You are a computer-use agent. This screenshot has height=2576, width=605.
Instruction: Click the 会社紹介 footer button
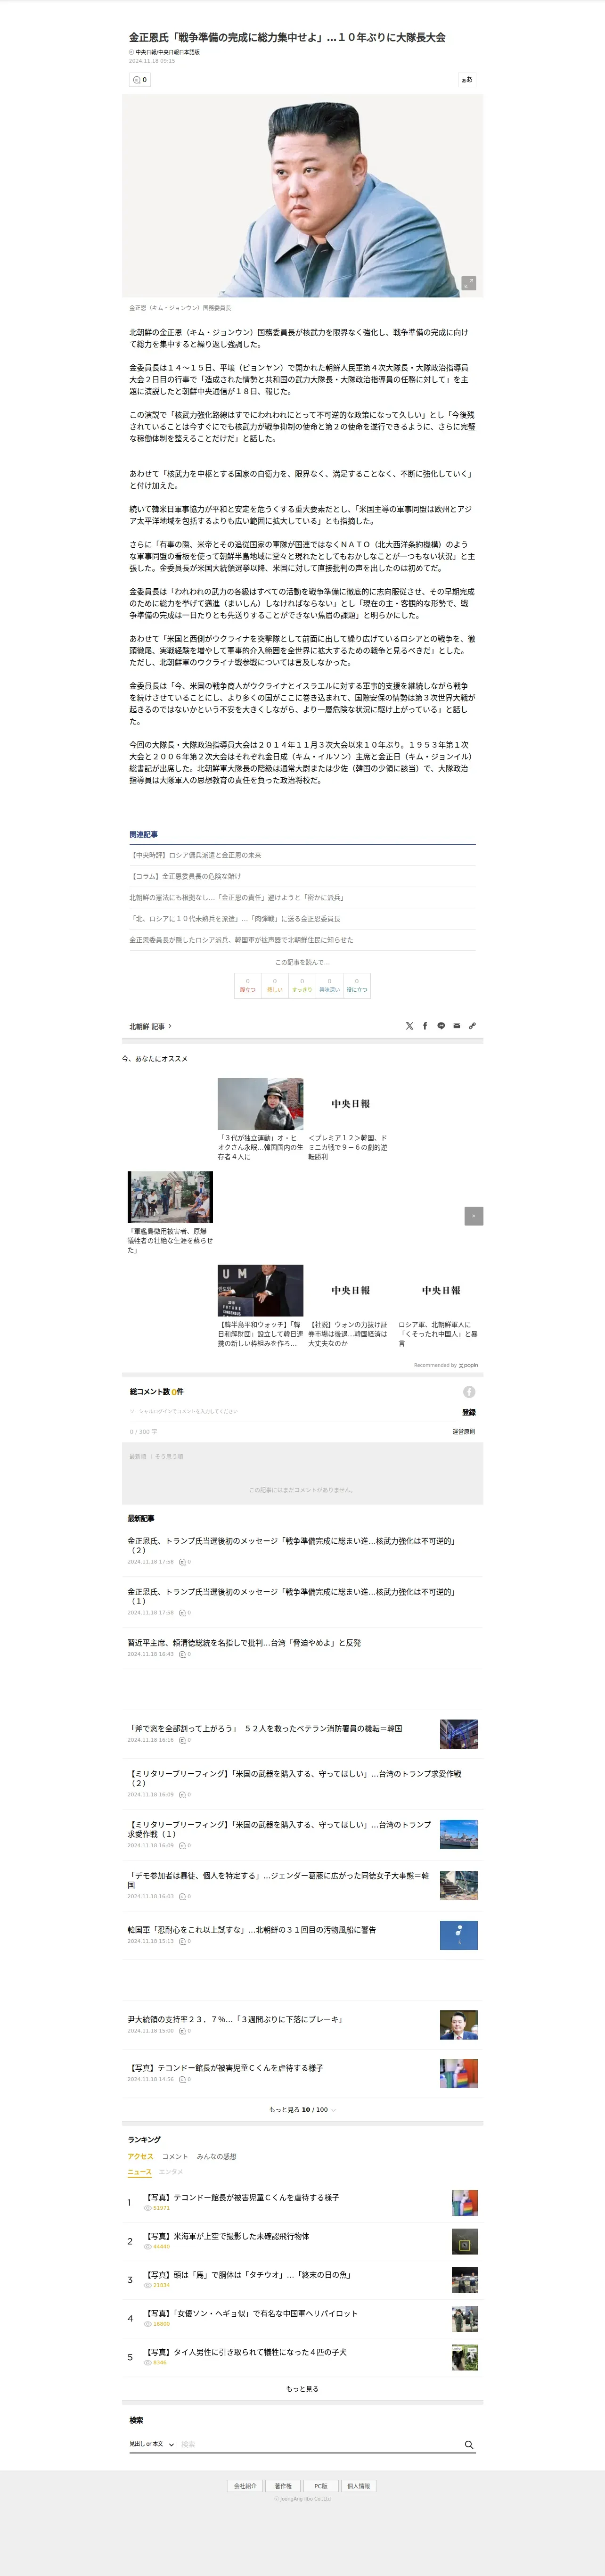click(245, 2485)
